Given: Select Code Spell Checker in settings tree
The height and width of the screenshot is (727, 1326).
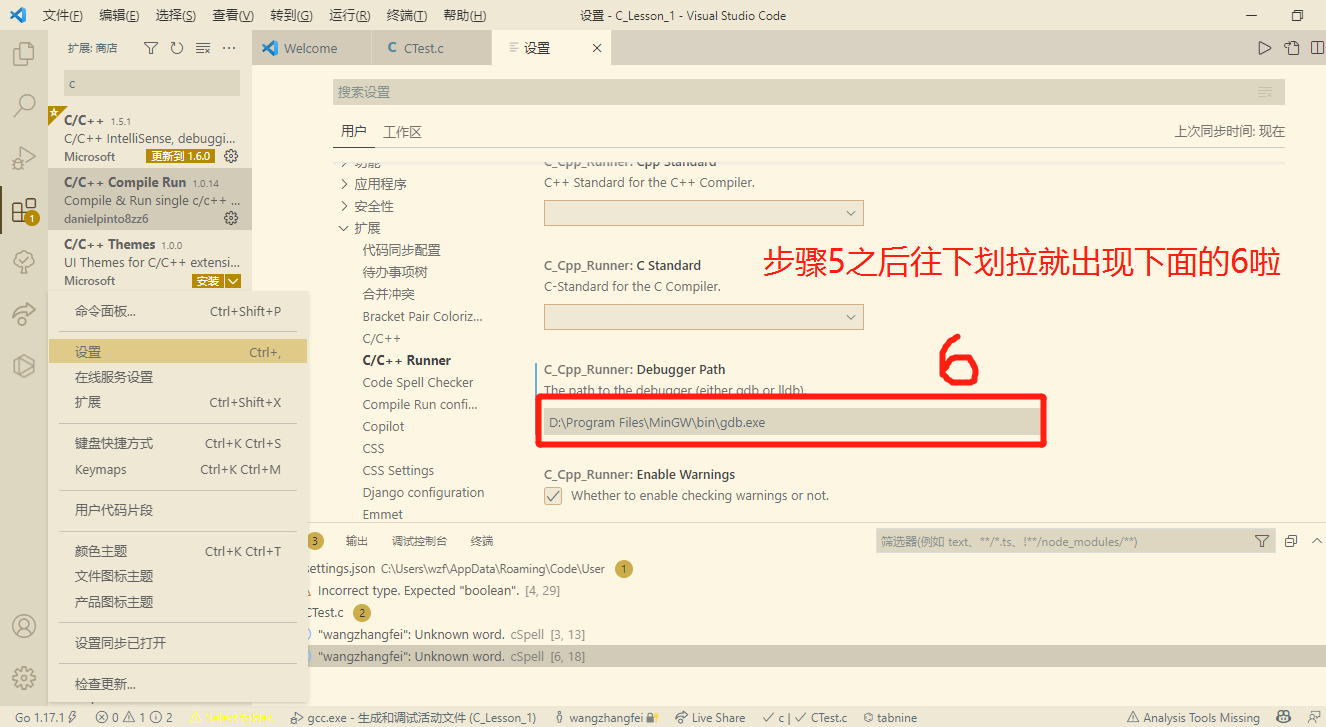Looking at the screenshot, I should [x=418, y=382].
